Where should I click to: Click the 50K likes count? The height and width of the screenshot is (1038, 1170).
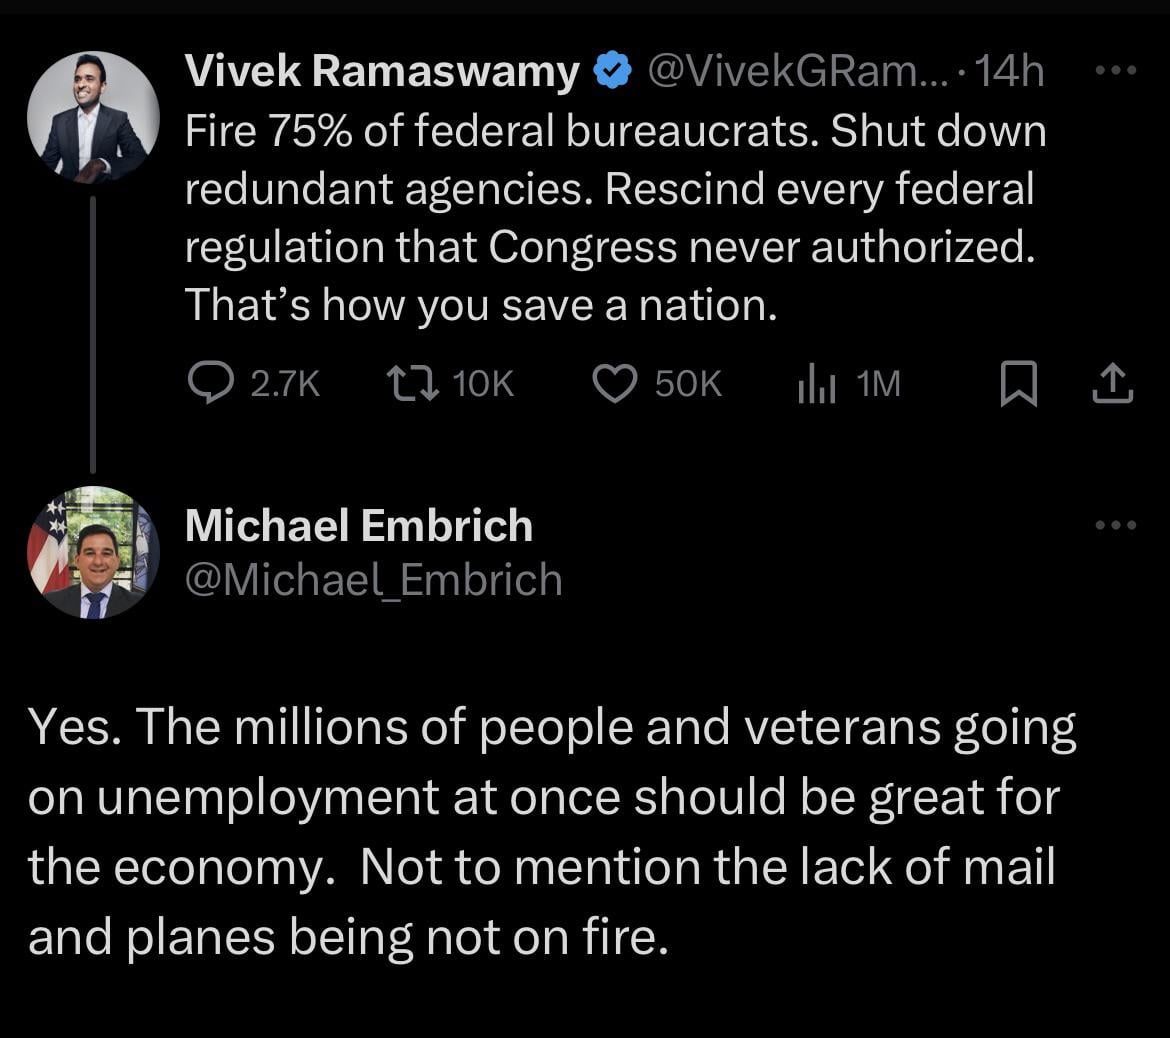click(x=688, y=384)
